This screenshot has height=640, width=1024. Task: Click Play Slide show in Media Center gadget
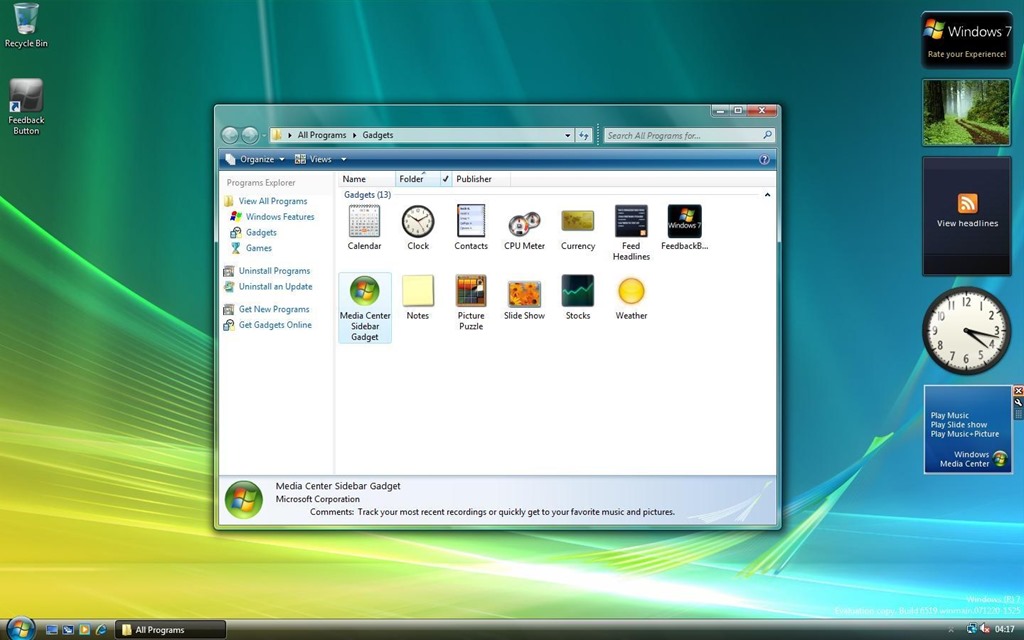pyautogui.click(x=959, y=424)
